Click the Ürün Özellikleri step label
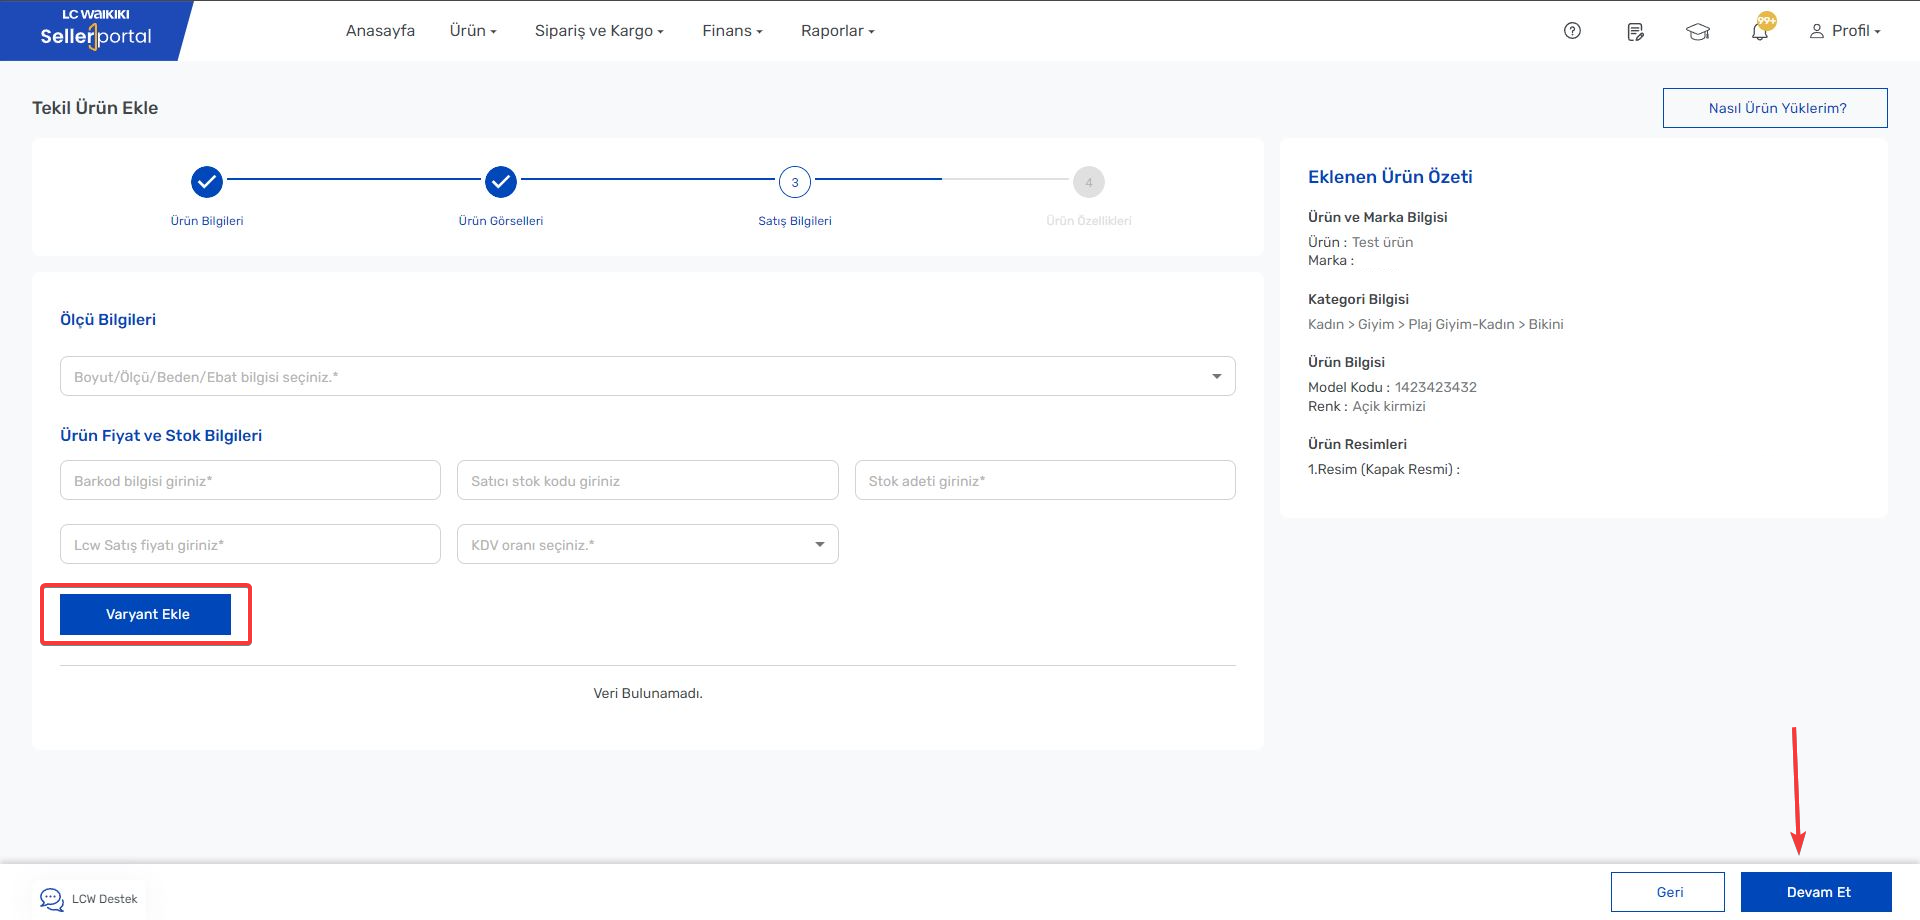The width and height of the screenshot is (1920, 920). point(1089,221)
